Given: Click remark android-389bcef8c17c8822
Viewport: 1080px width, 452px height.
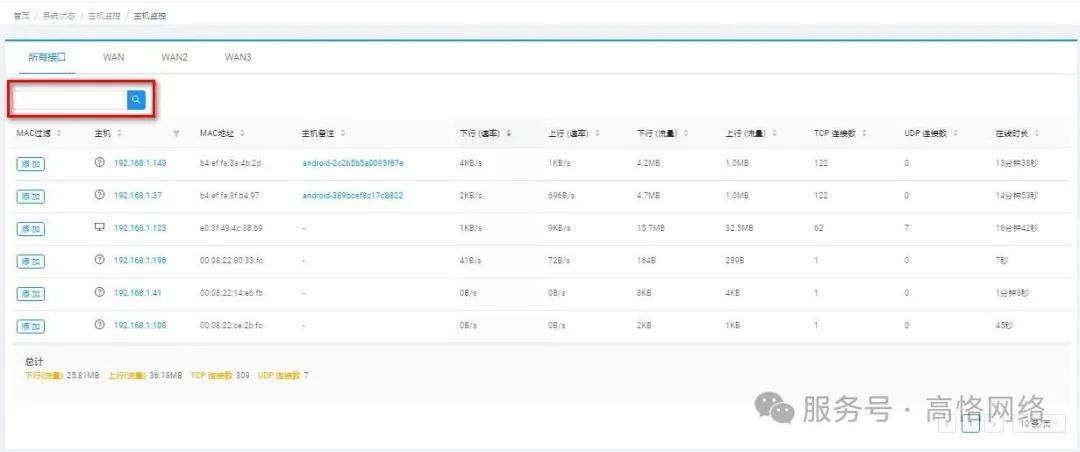Looking at the screenshot, I should pyautogui.click(x=353, y=196).
